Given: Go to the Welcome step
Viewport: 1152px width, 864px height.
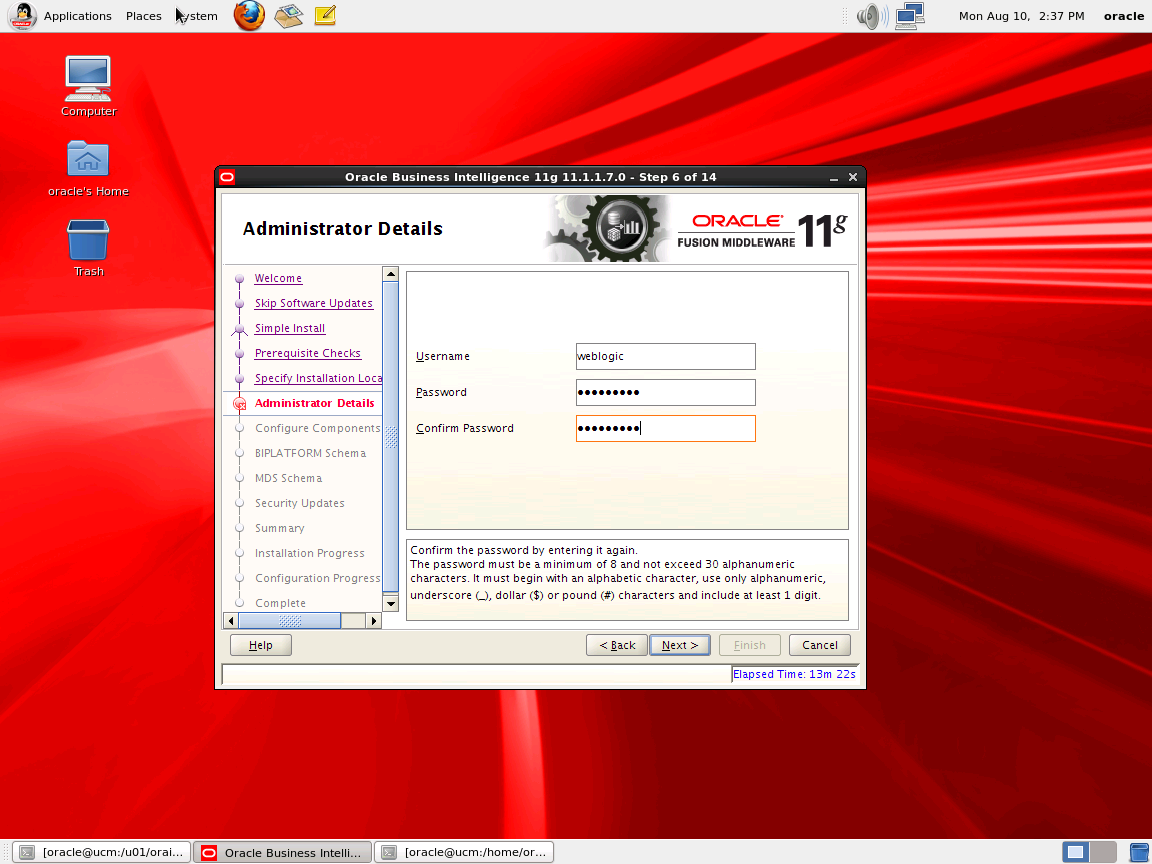Looking at the screenshot, I should tap(278, 278).
